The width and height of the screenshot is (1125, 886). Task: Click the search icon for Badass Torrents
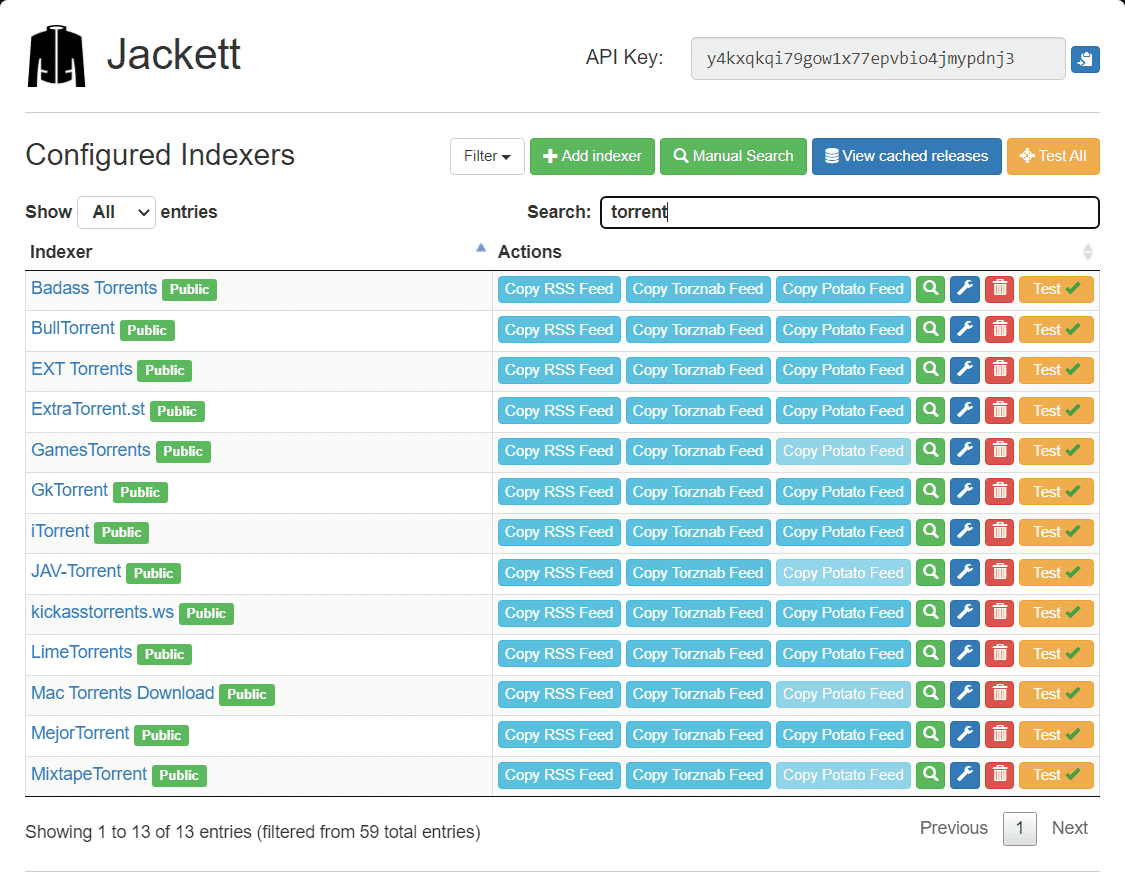(x=931, y=289)
